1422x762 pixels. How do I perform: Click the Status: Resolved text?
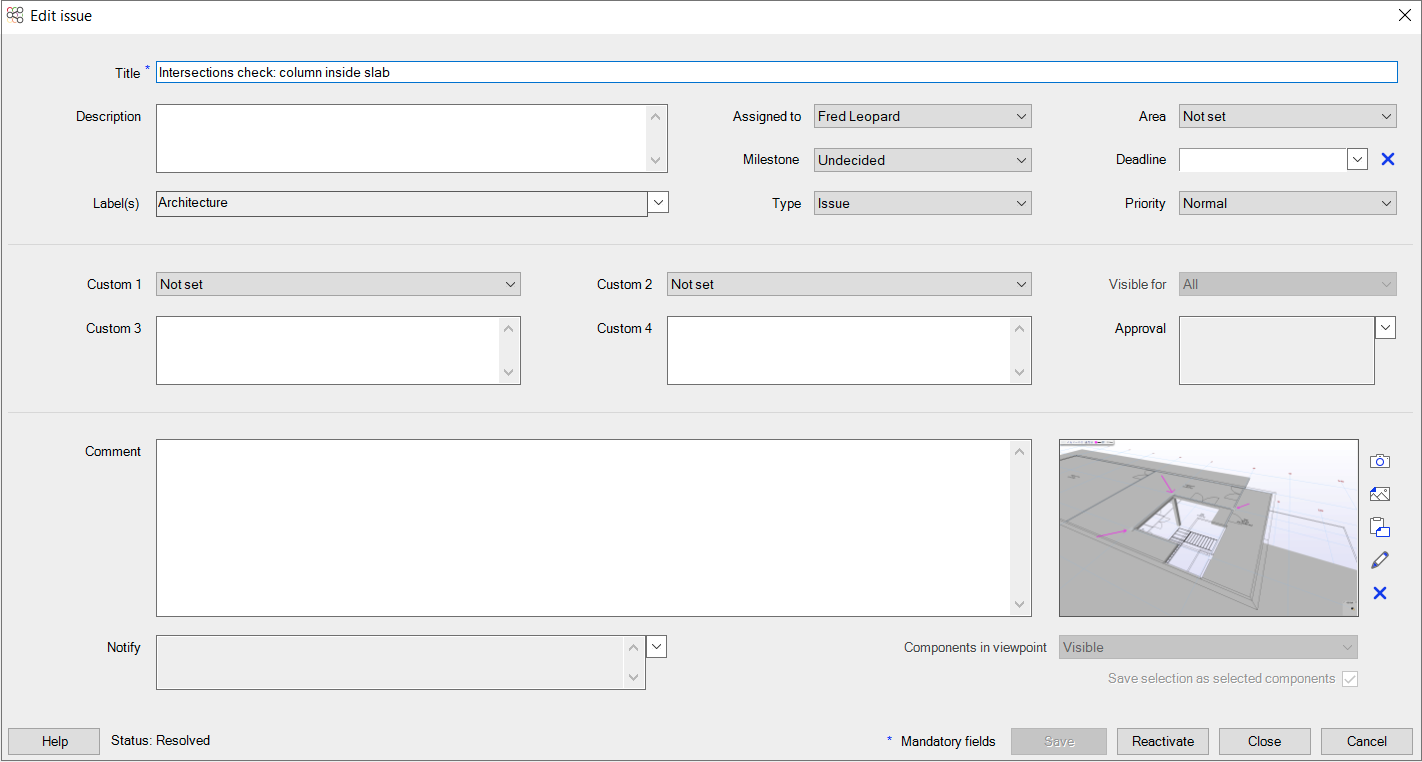pyautogui.click(x=160, y=741)
